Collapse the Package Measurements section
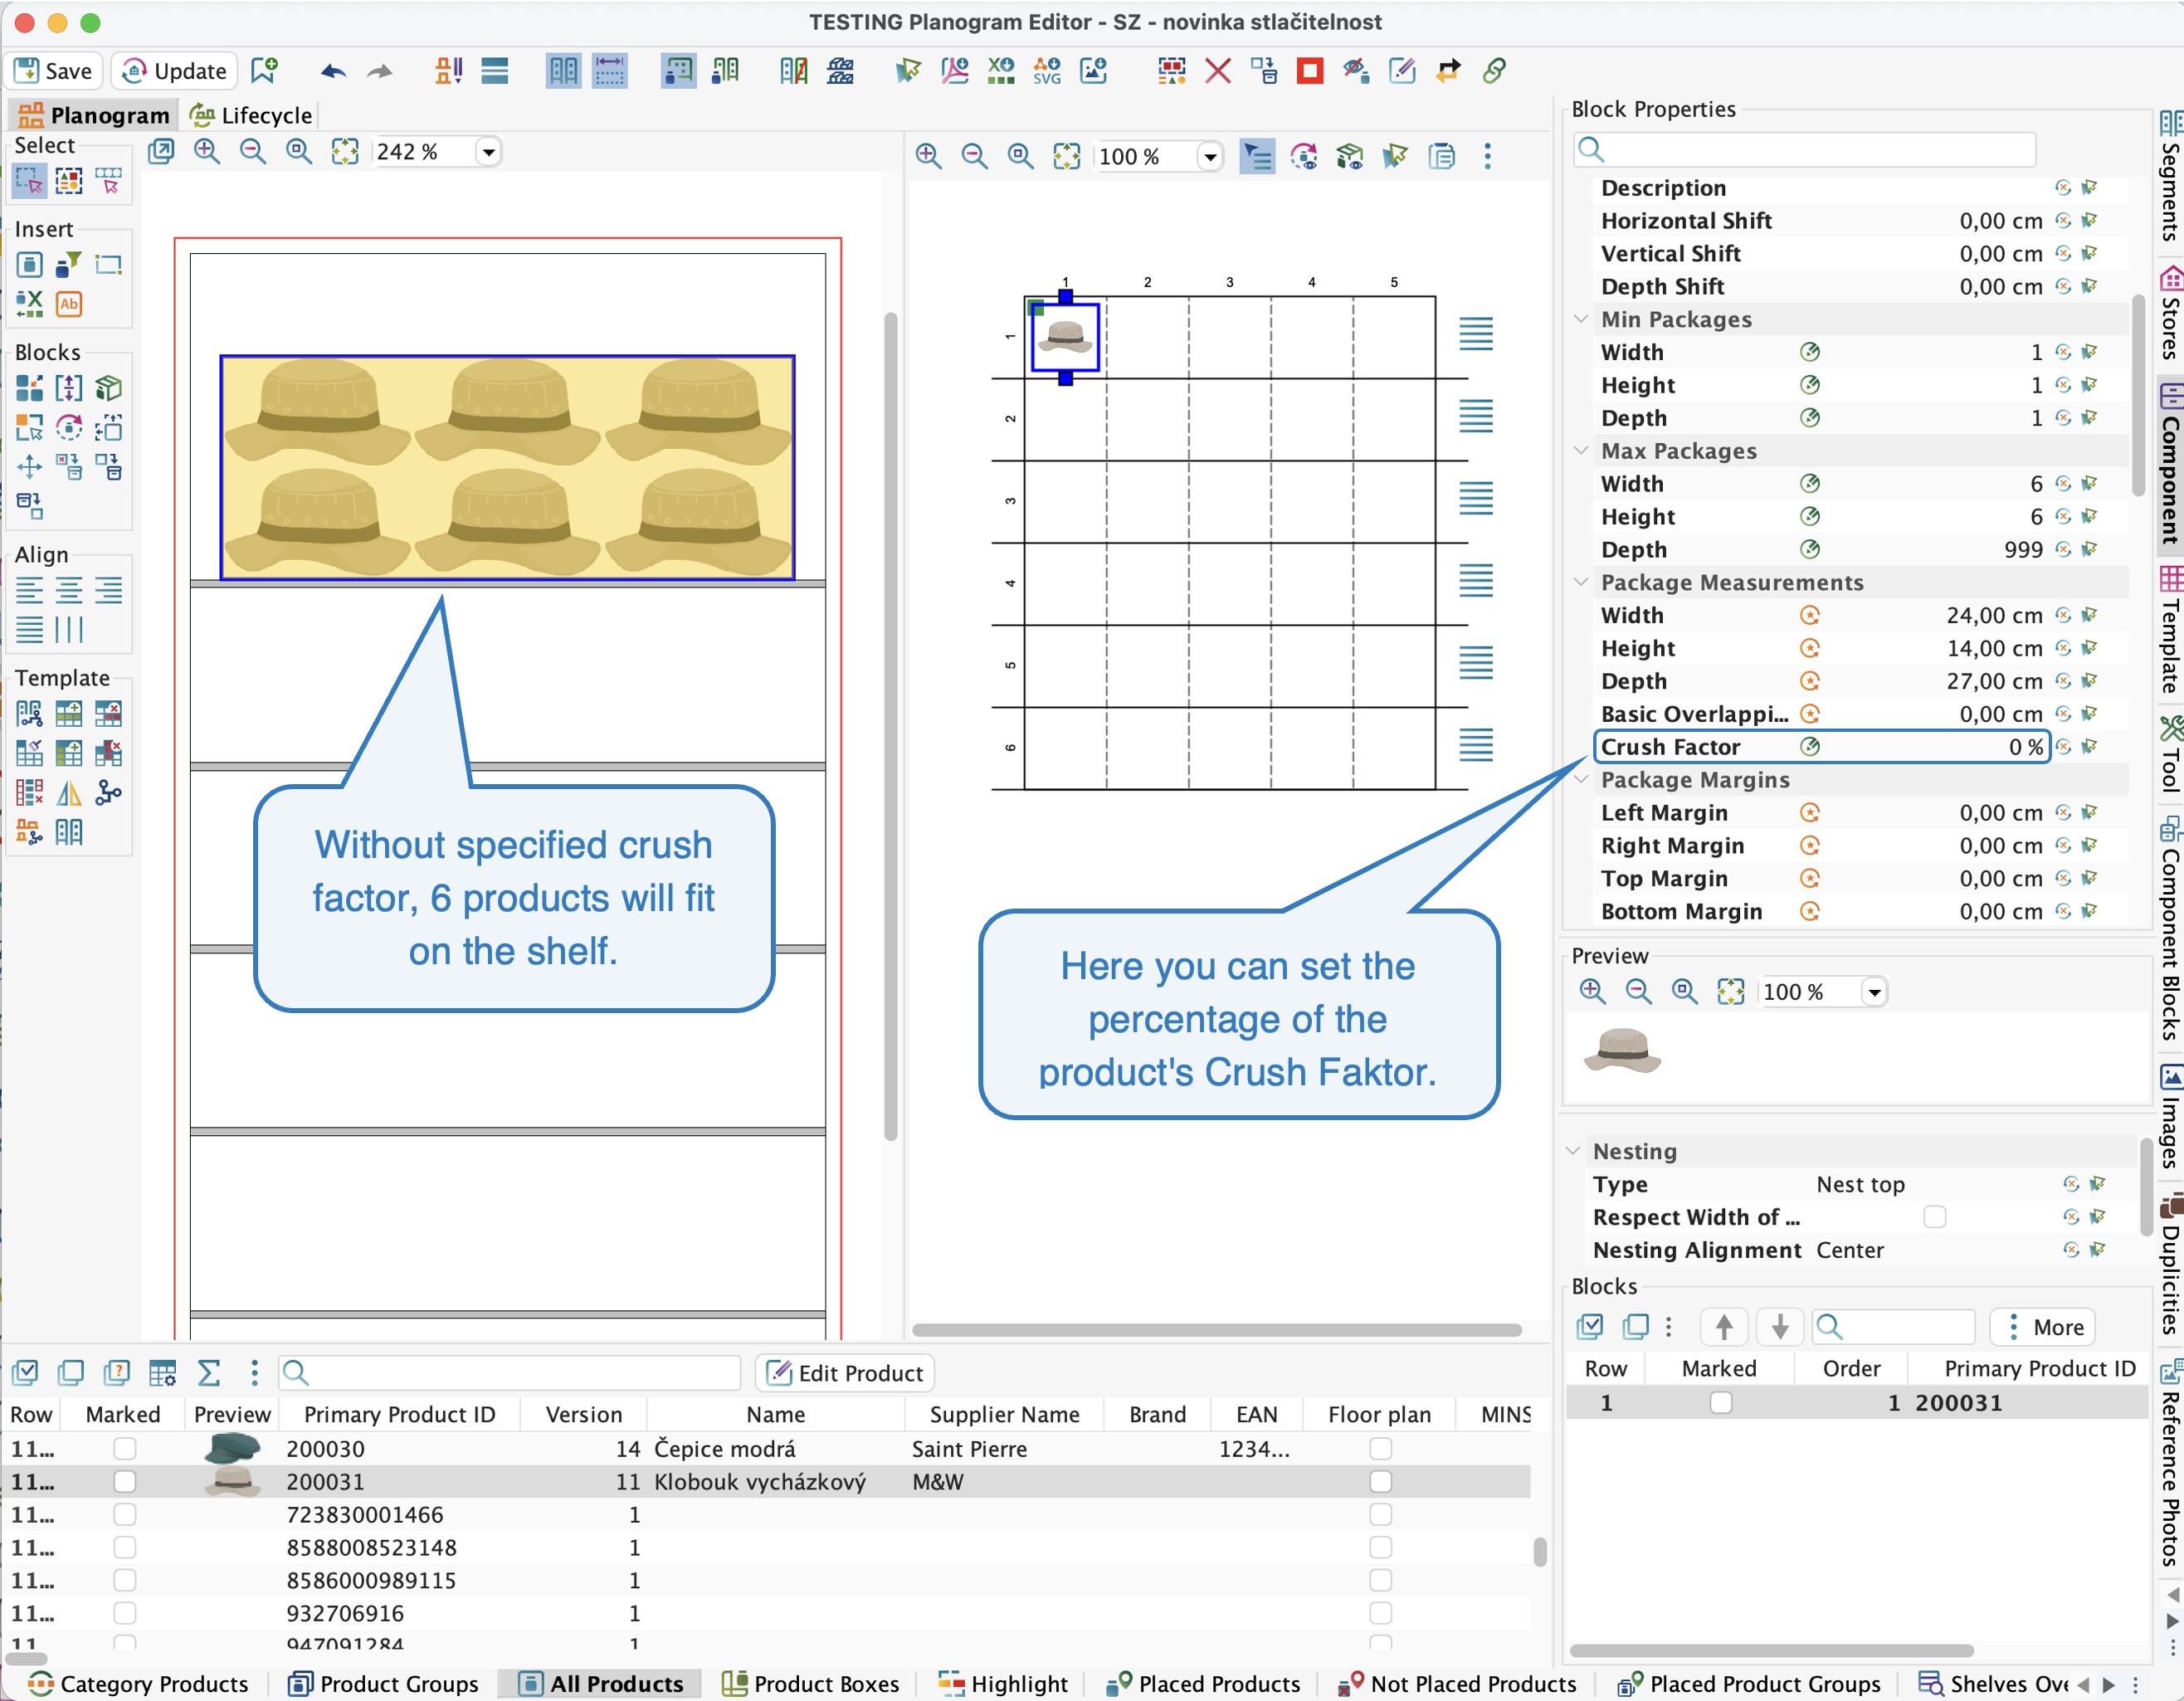Image resolution: width=2184 pixels, height=1701 pixels. pyautogui.click(x=1581, y=583)
